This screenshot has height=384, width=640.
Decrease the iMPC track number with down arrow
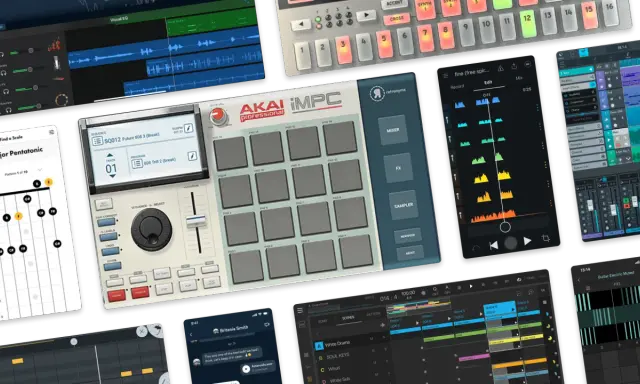click(113, 176)
